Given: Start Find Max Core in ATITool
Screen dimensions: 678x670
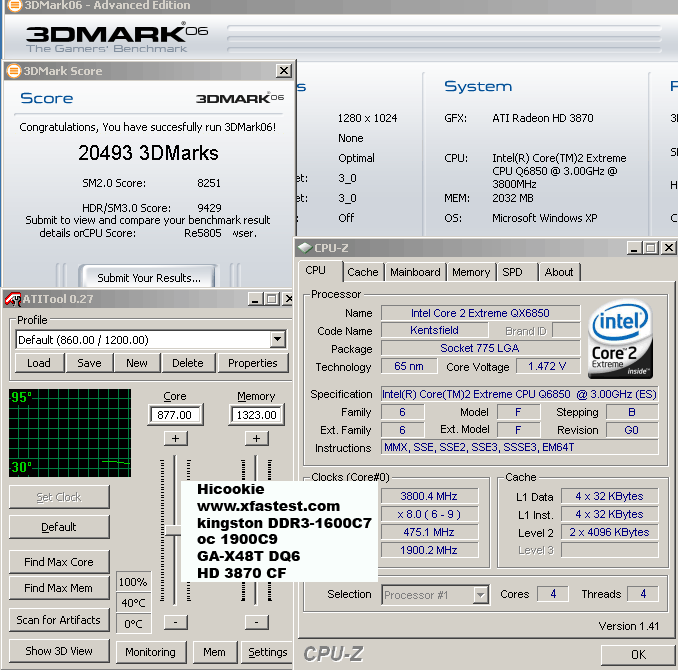Looking at the screenshot, I should point(59,561).
